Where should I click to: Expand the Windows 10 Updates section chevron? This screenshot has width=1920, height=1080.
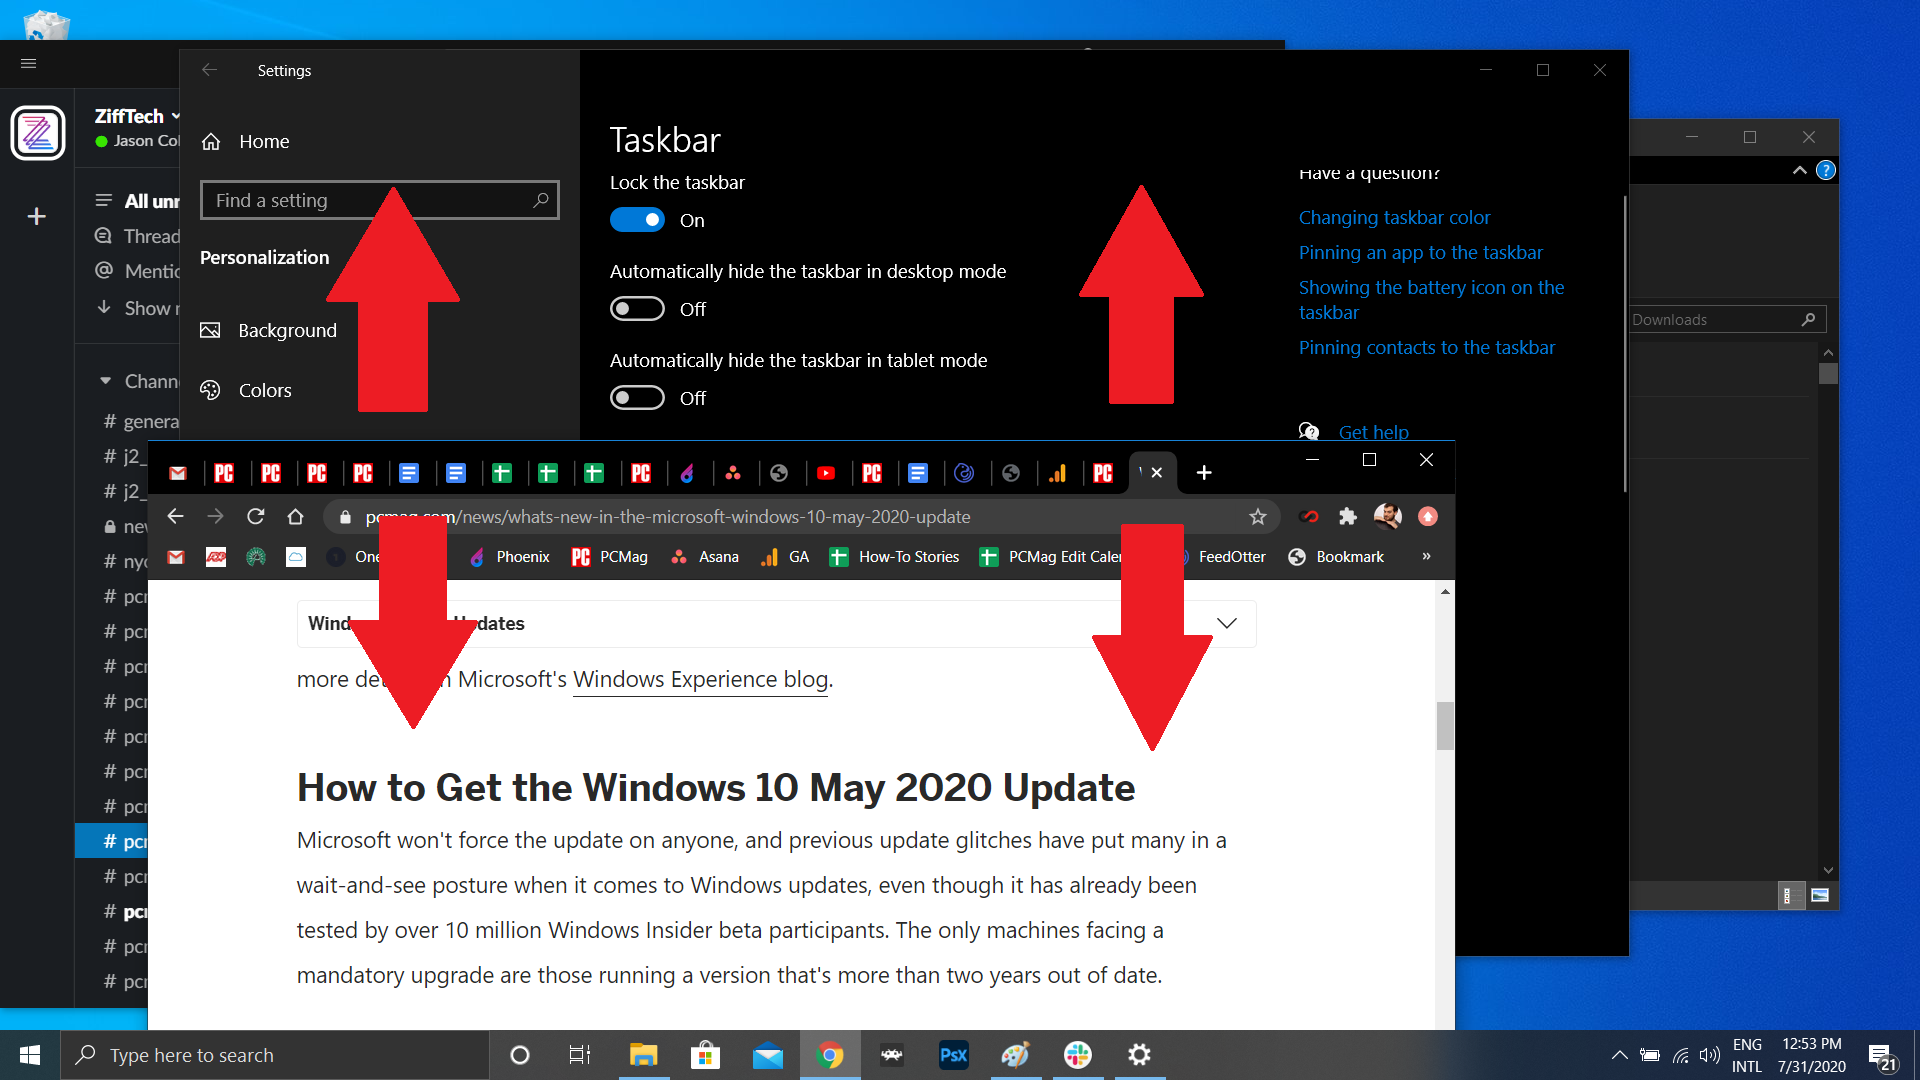(x=1226, y=621)
